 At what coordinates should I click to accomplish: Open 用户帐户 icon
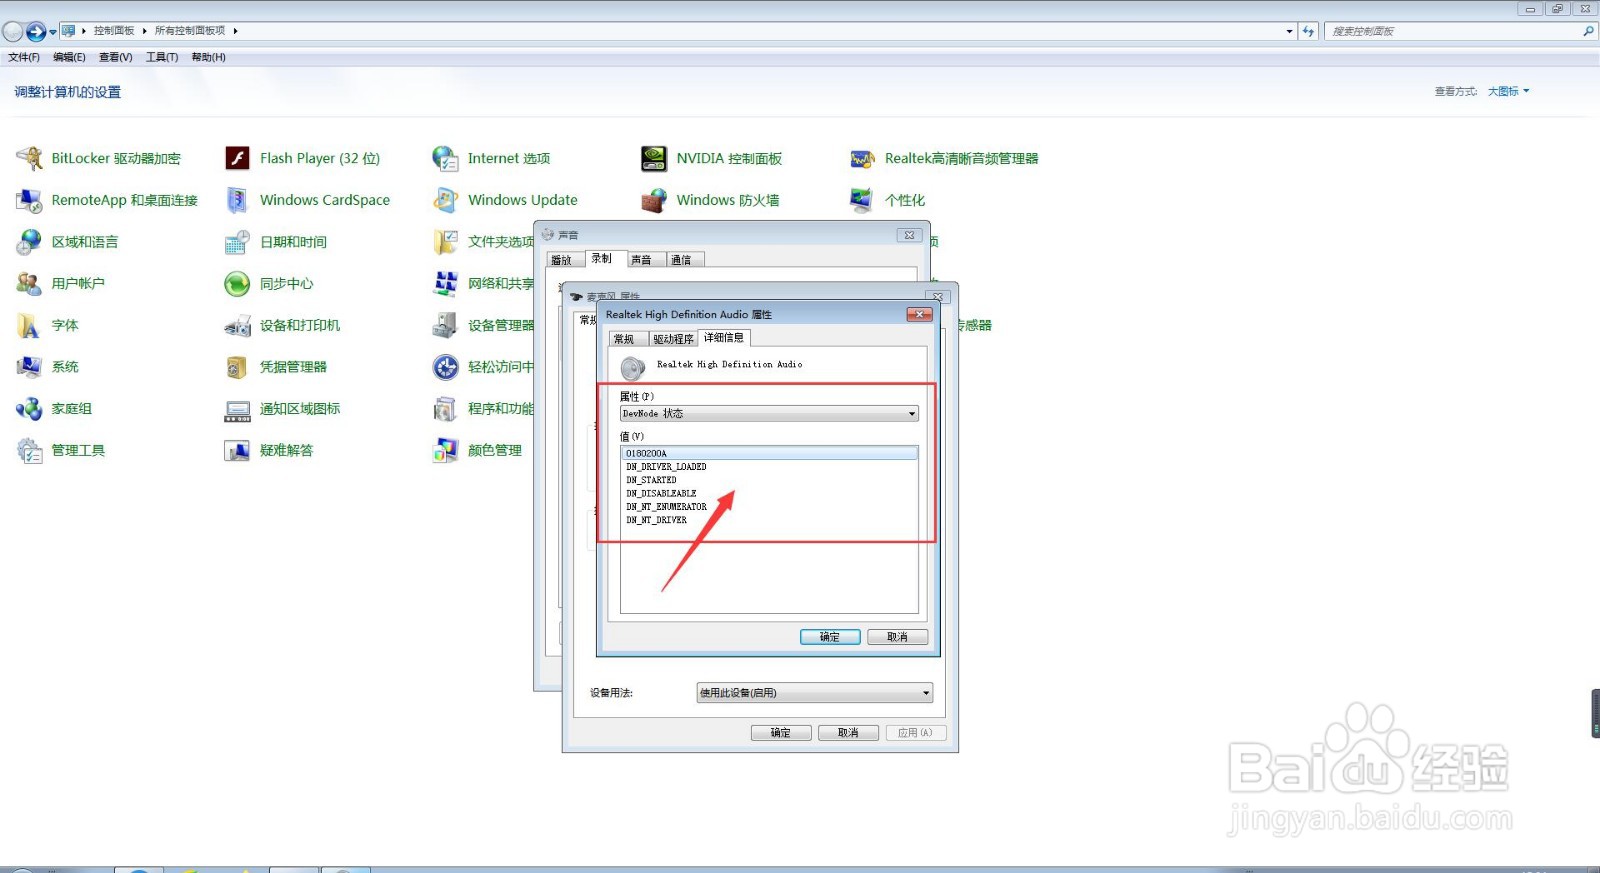(x=30, y=284)
